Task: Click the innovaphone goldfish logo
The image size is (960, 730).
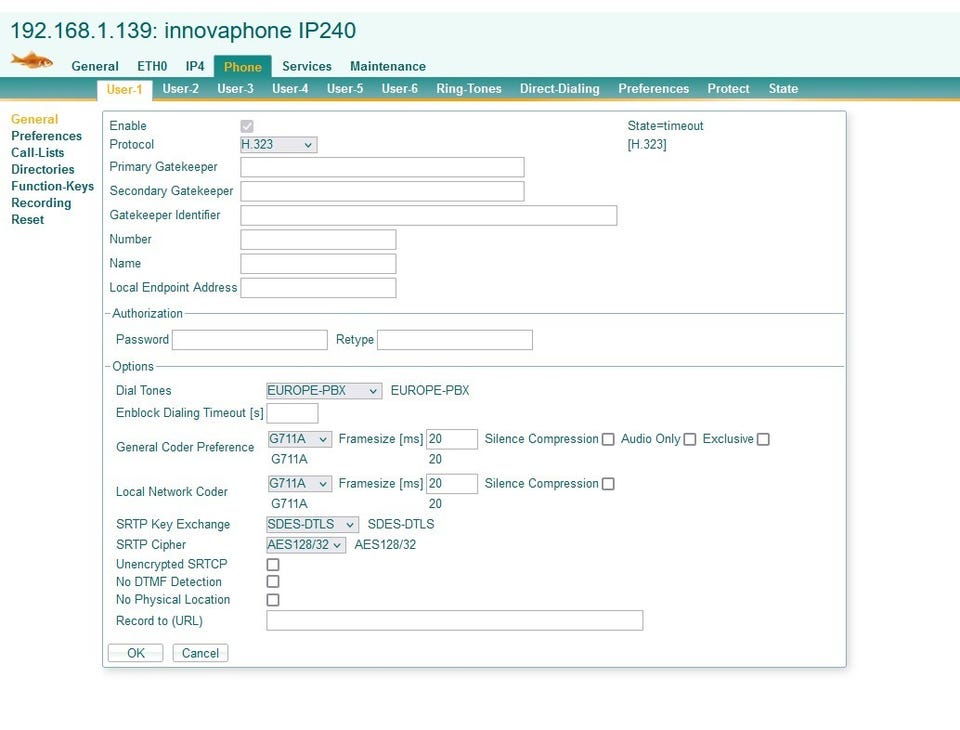Action: point(31,61)
